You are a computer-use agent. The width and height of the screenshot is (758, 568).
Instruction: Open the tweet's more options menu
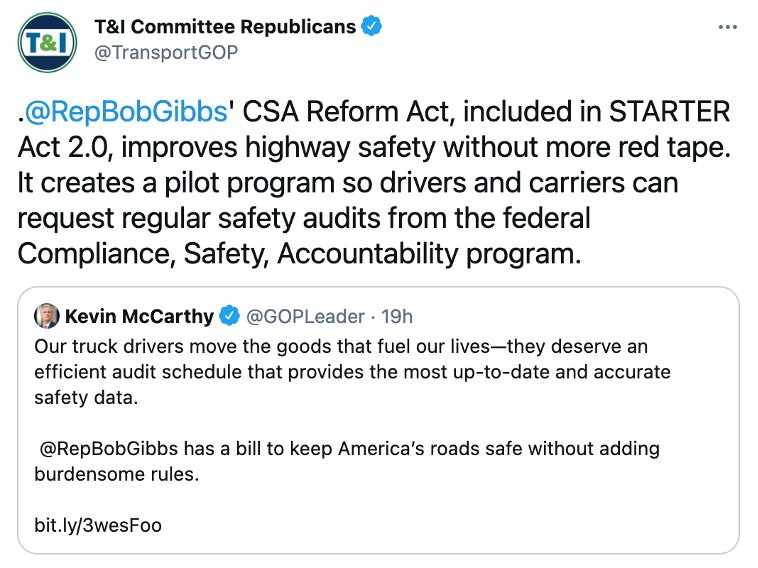[x=727, y=27]
